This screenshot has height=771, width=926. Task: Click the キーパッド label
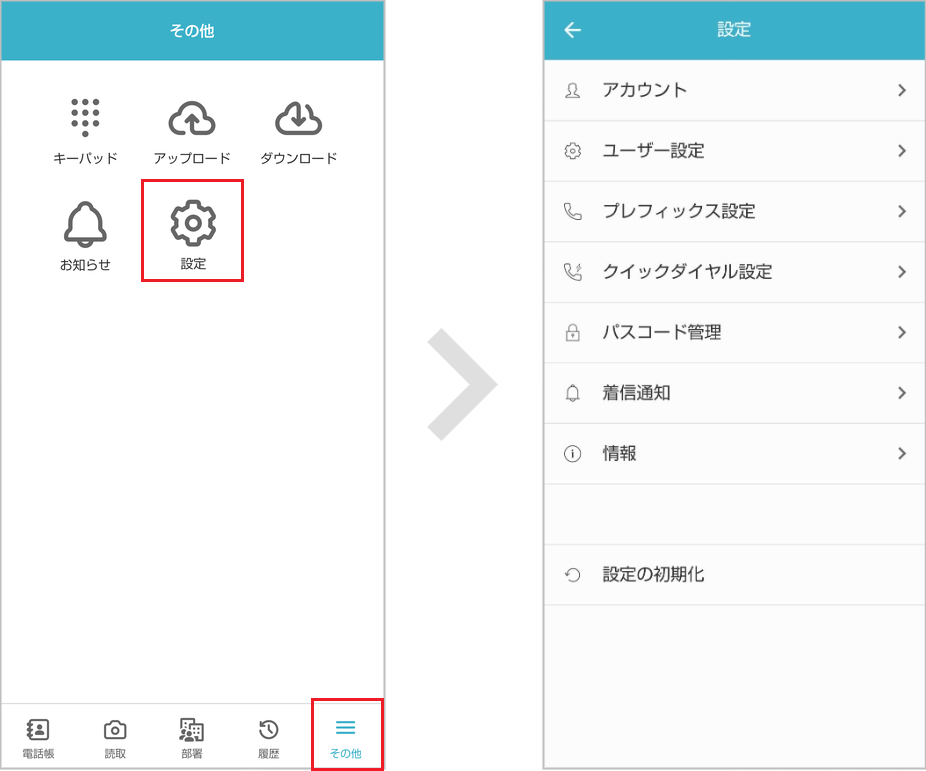tap(85, 158)
